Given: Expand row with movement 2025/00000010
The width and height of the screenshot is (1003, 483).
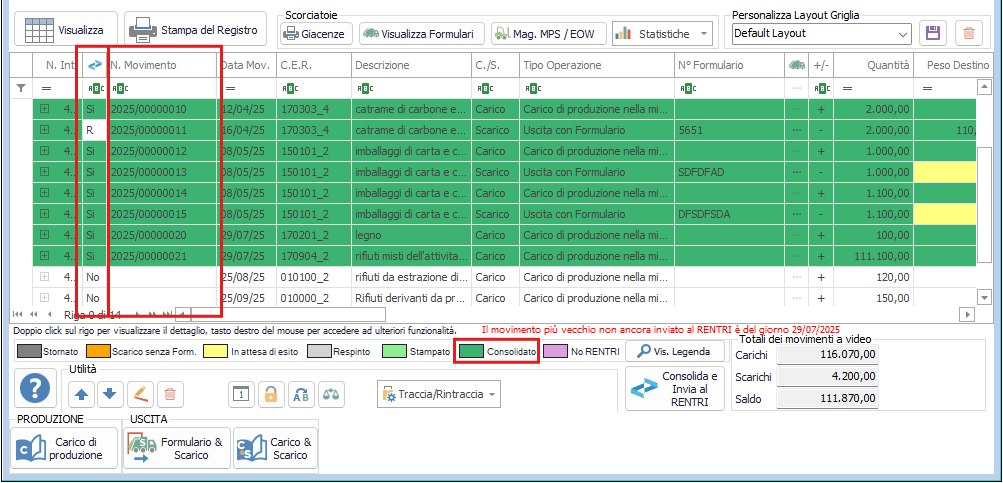Looking at the screenshot, I should point(44,108).
